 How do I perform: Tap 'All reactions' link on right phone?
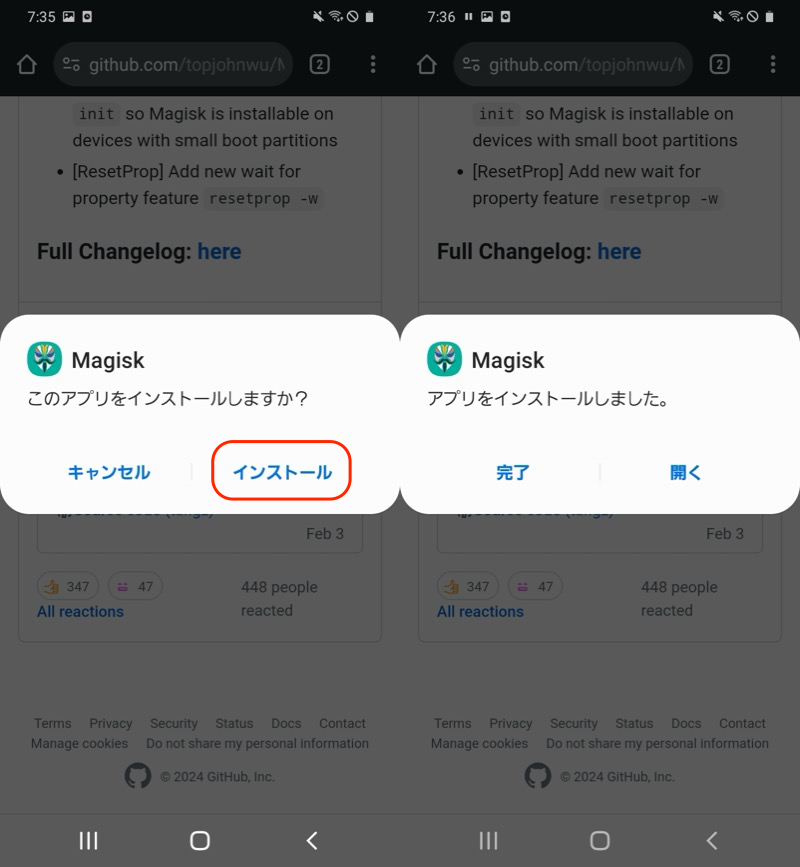point(480,611)
